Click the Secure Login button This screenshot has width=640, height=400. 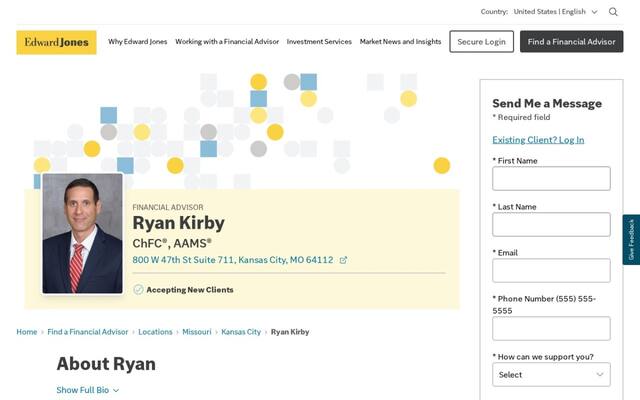tap(482, 42)
